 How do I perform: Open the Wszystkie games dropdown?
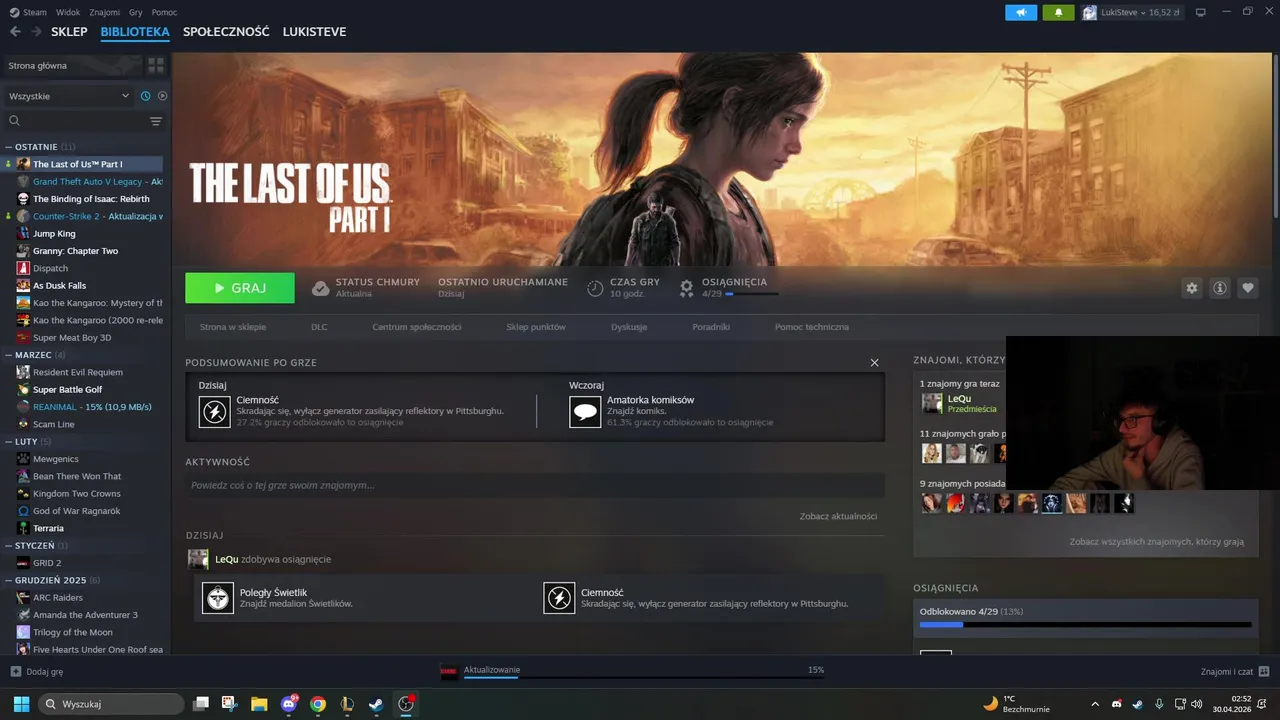(68, 96)
